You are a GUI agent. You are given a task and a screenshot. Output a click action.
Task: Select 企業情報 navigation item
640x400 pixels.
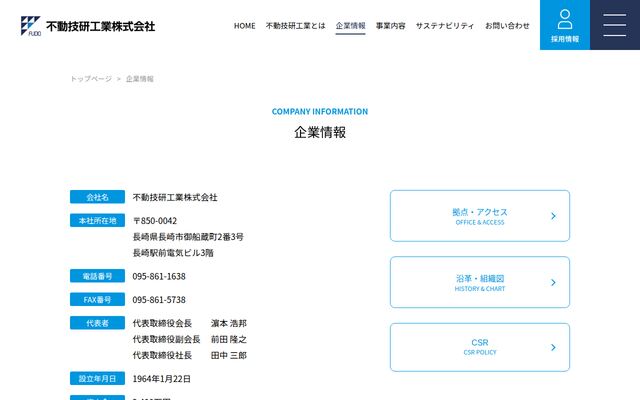(350, 26)
